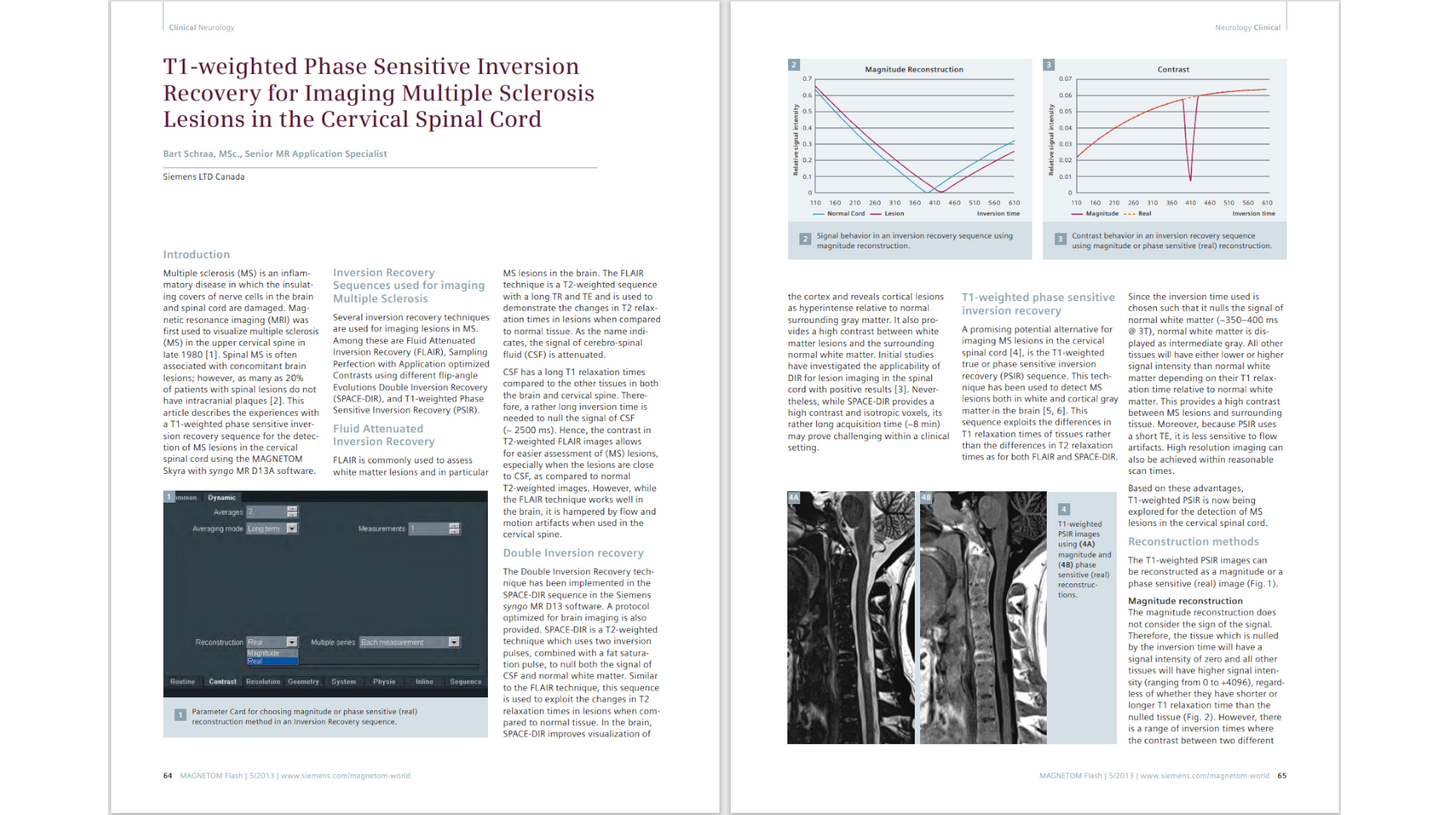Click the figure 4 caption text
The width and height of the screenshot is (1448, 815).
coord(1084,560)
